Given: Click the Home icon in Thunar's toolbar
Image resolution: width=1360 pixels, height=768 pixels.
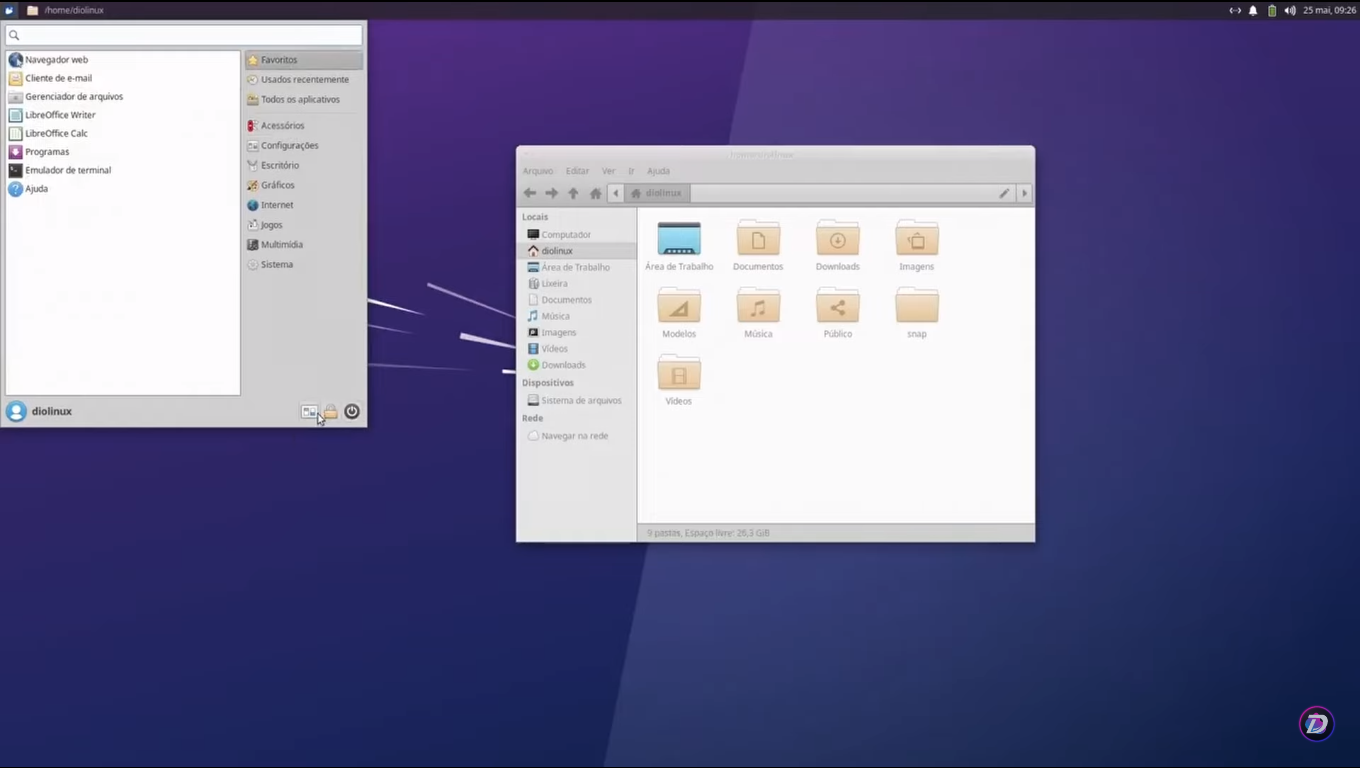Looking at the screenshot, I should pyautogui.click(x=595, y=193).
